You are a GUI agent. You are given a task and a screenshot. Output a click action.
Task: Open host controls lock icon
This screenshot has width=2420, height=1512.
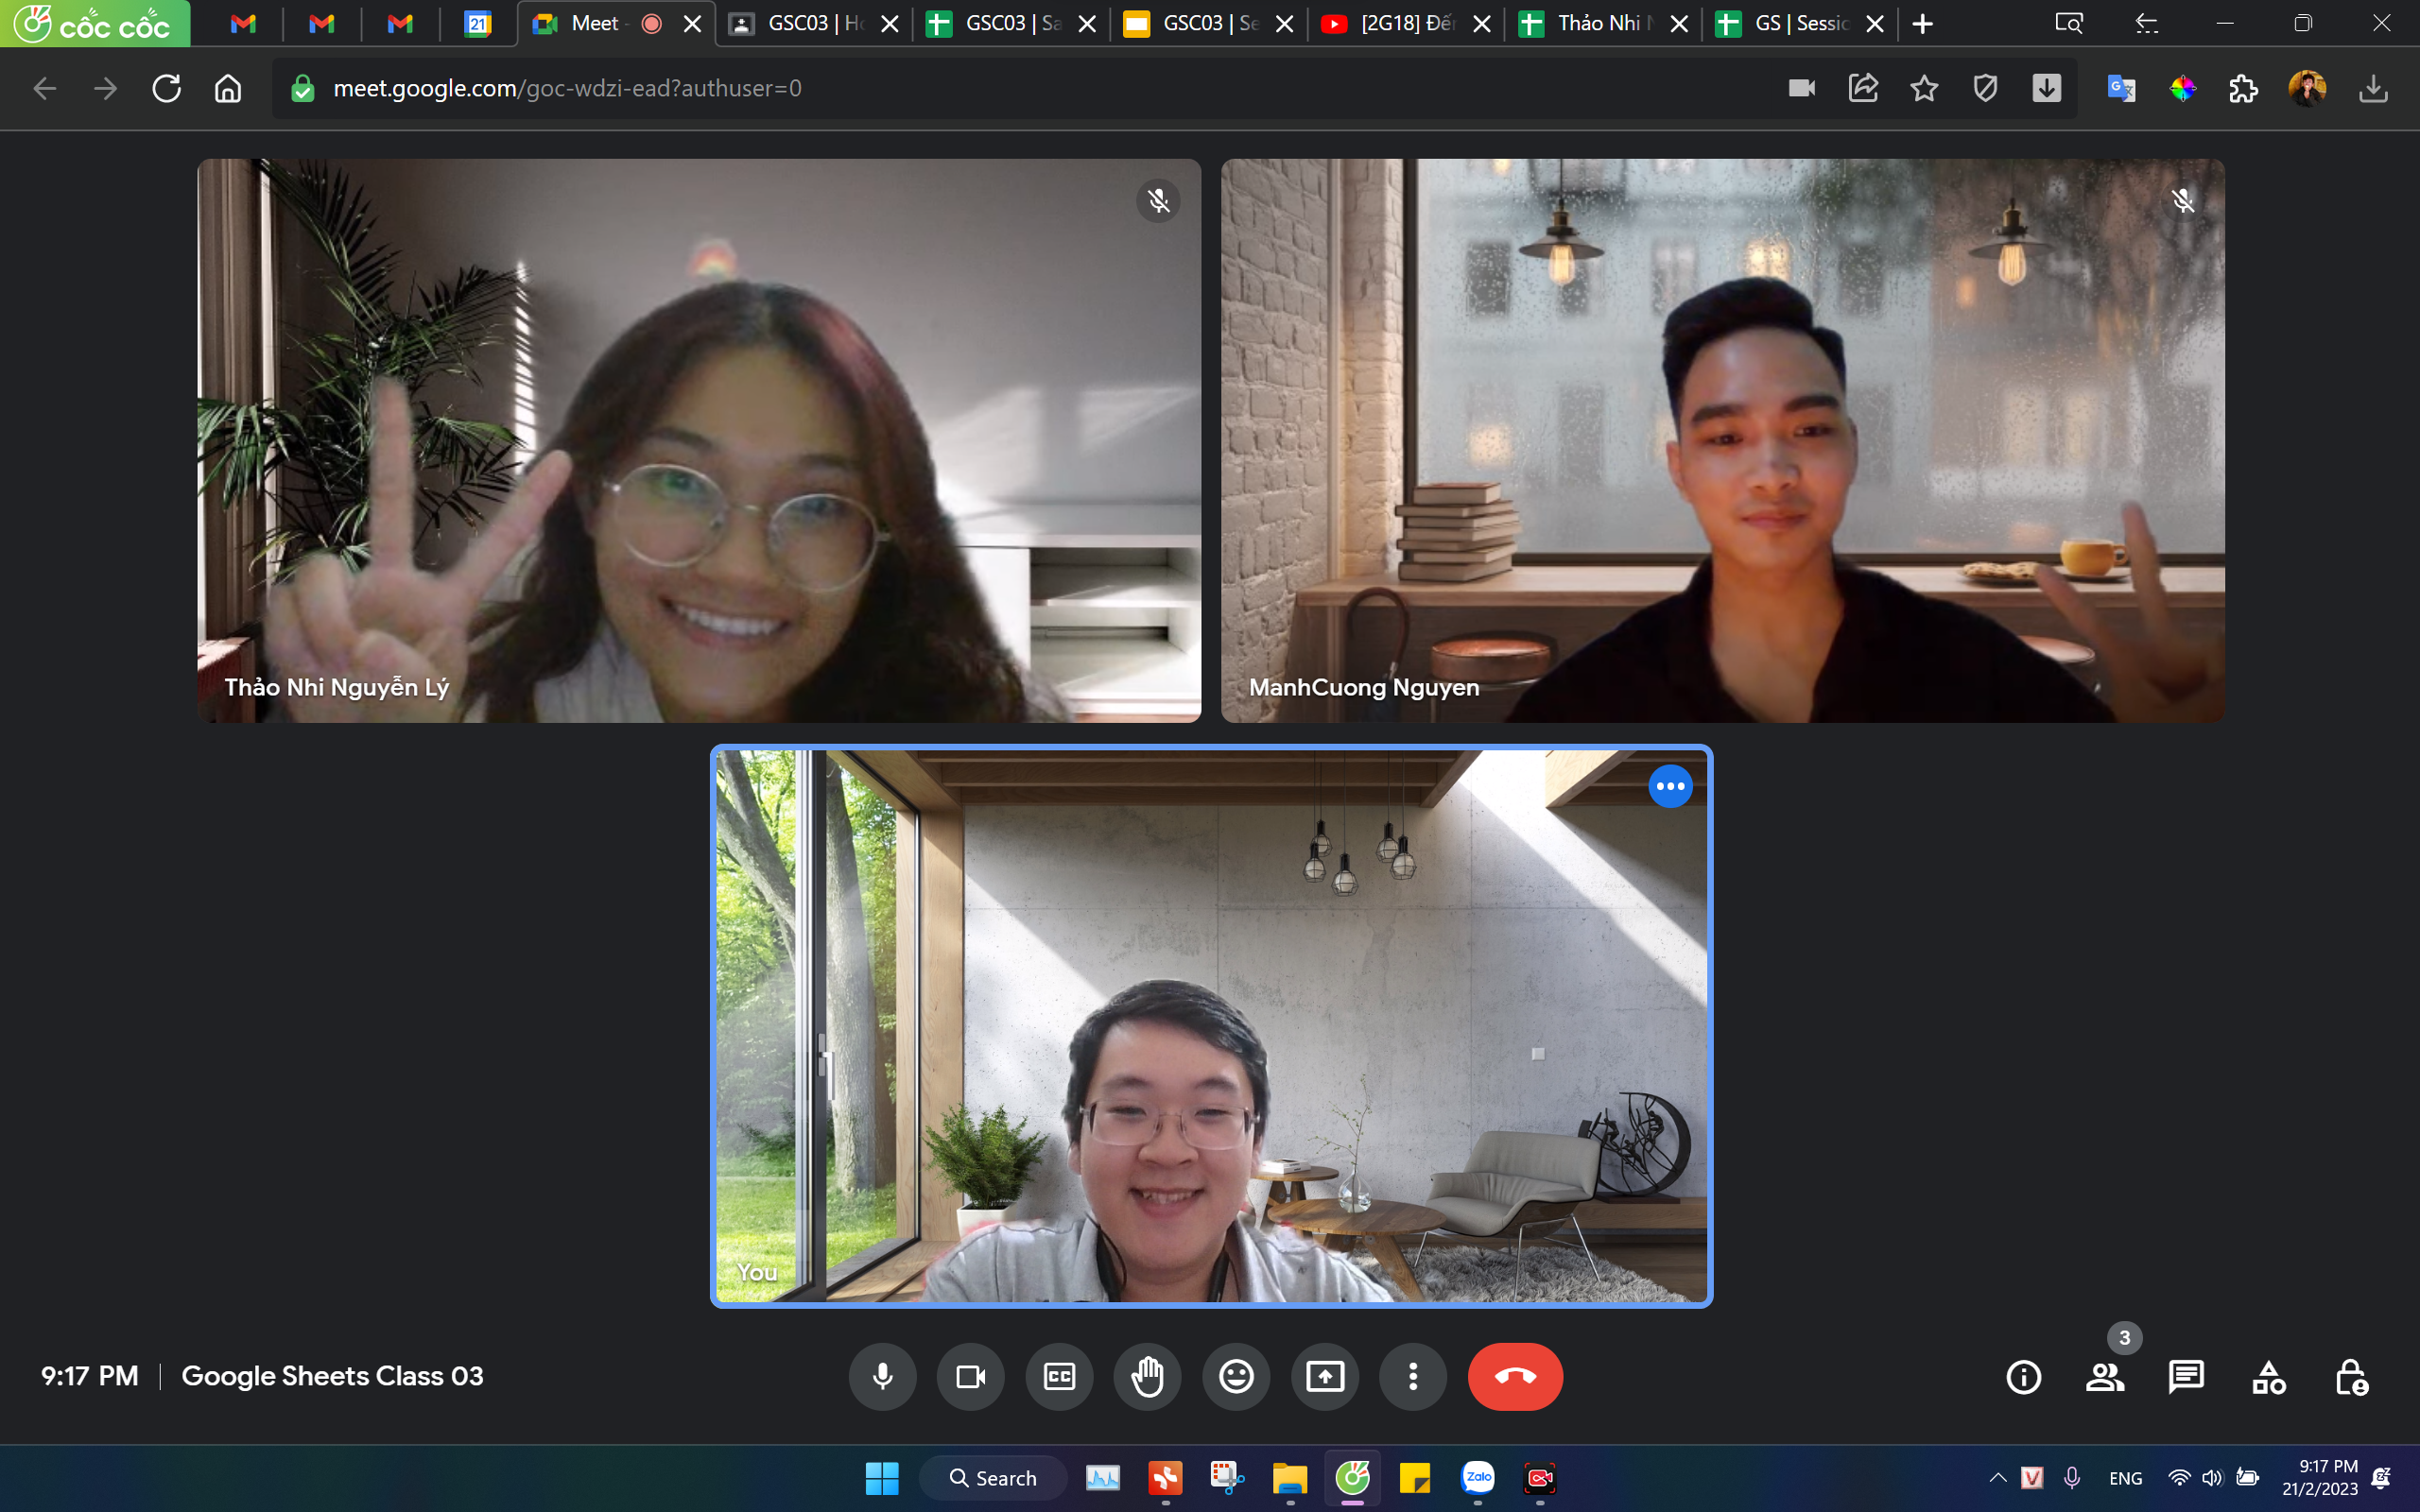2350,1377
